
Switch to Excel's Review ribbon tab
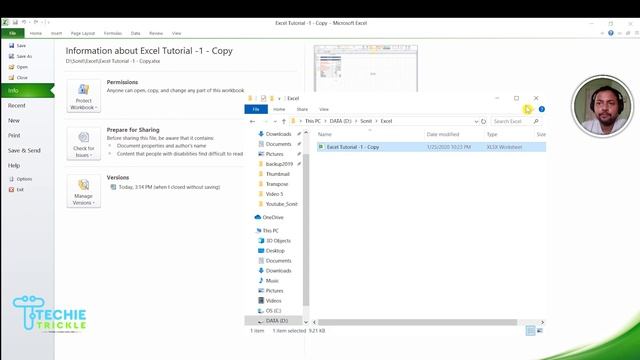[x=156, y=33]
